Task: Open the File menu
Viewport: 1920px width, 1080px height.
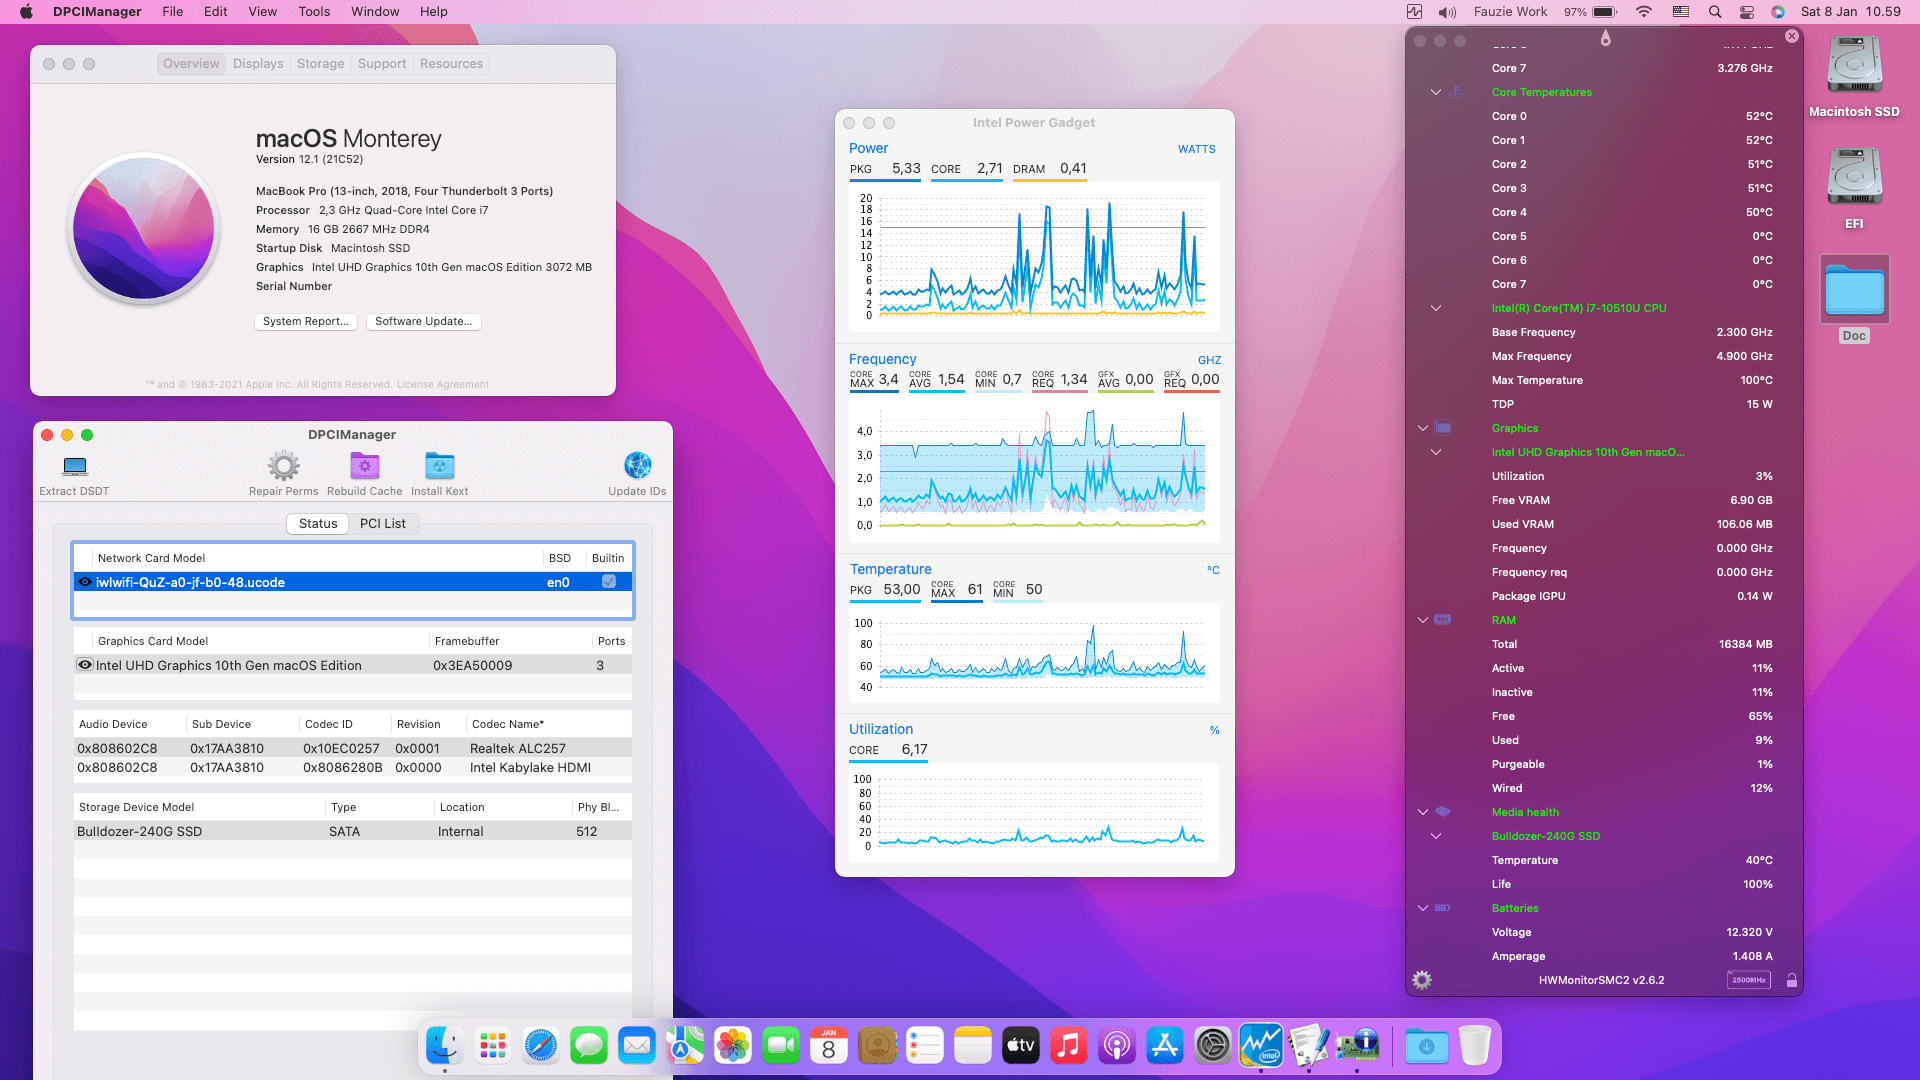Action: 173,12
